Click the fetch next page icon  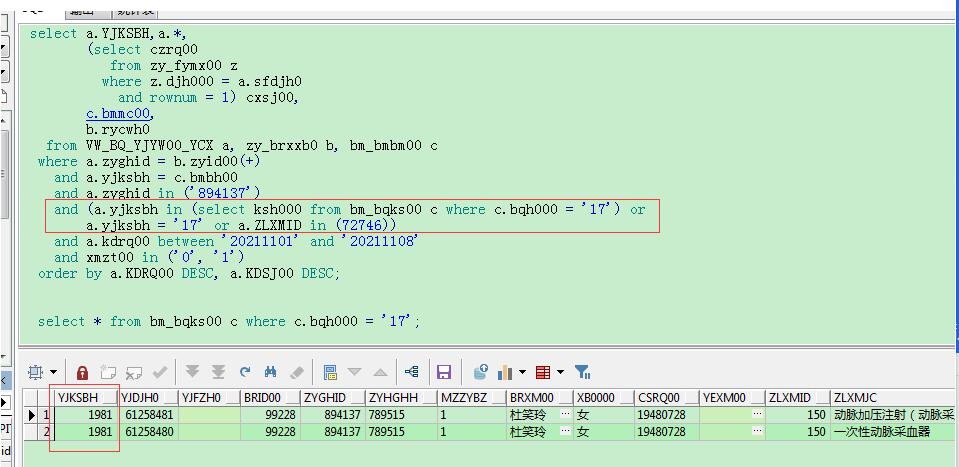click(193, 372)
